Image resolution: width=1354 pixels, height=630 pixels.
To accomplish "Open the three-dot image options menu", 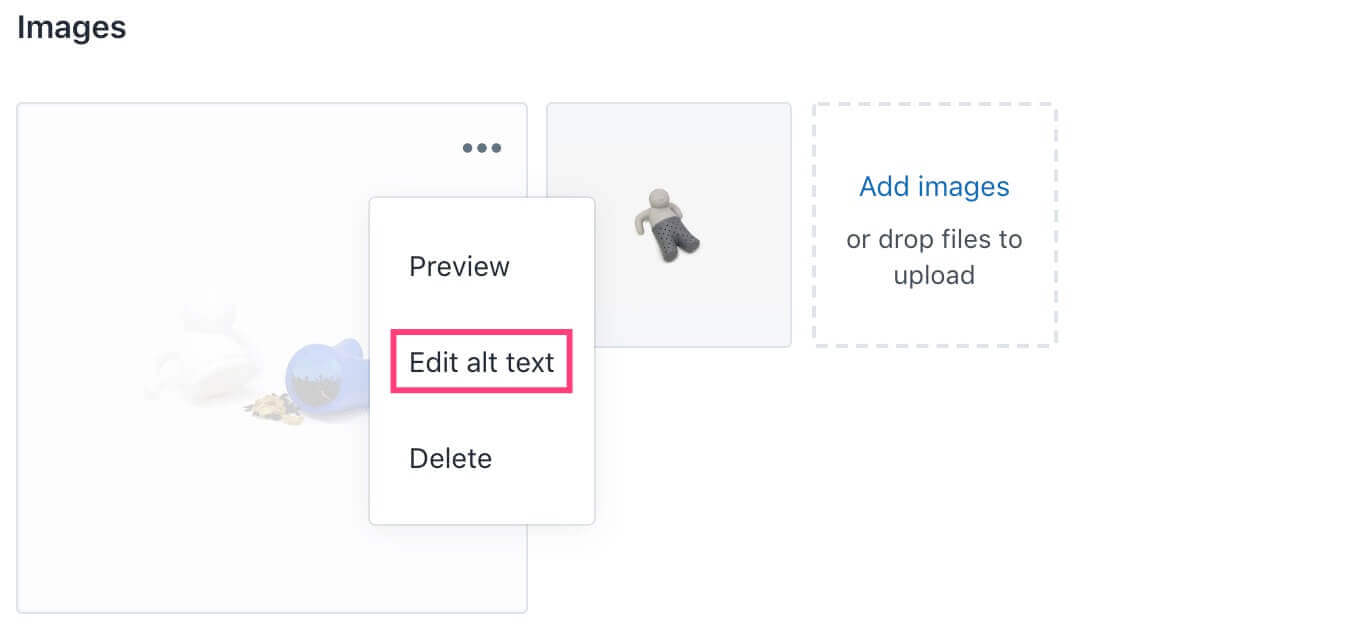I will (x=482, y=148).
